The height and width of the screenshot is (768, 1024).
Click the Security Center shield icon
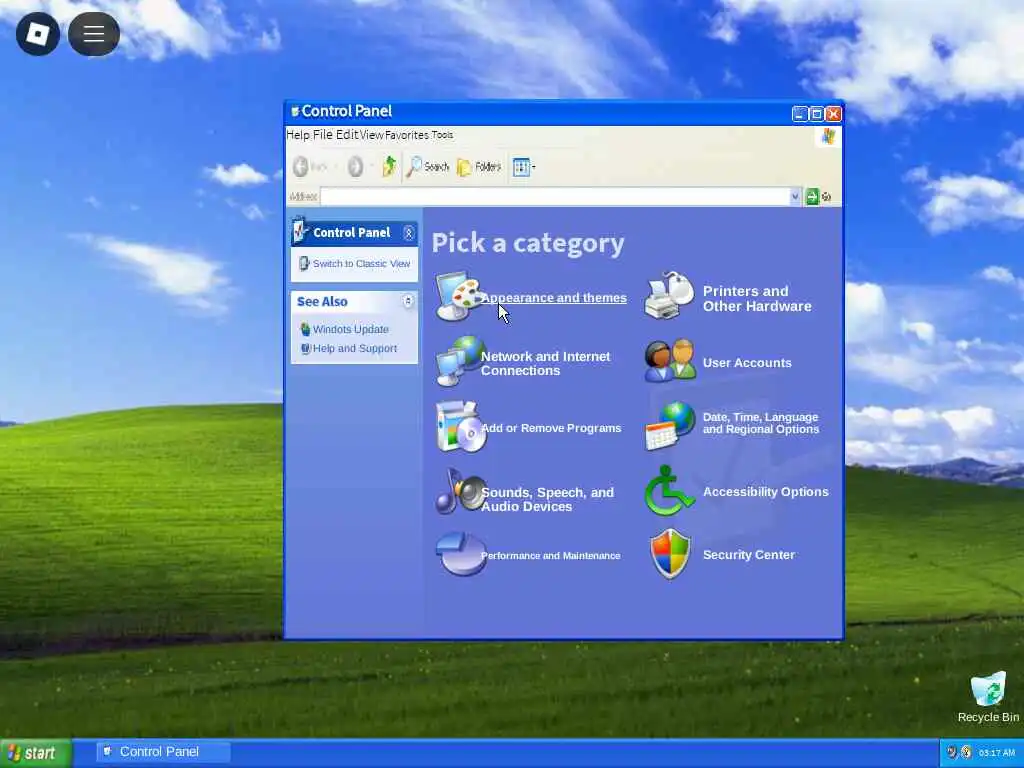pos(670,554)
